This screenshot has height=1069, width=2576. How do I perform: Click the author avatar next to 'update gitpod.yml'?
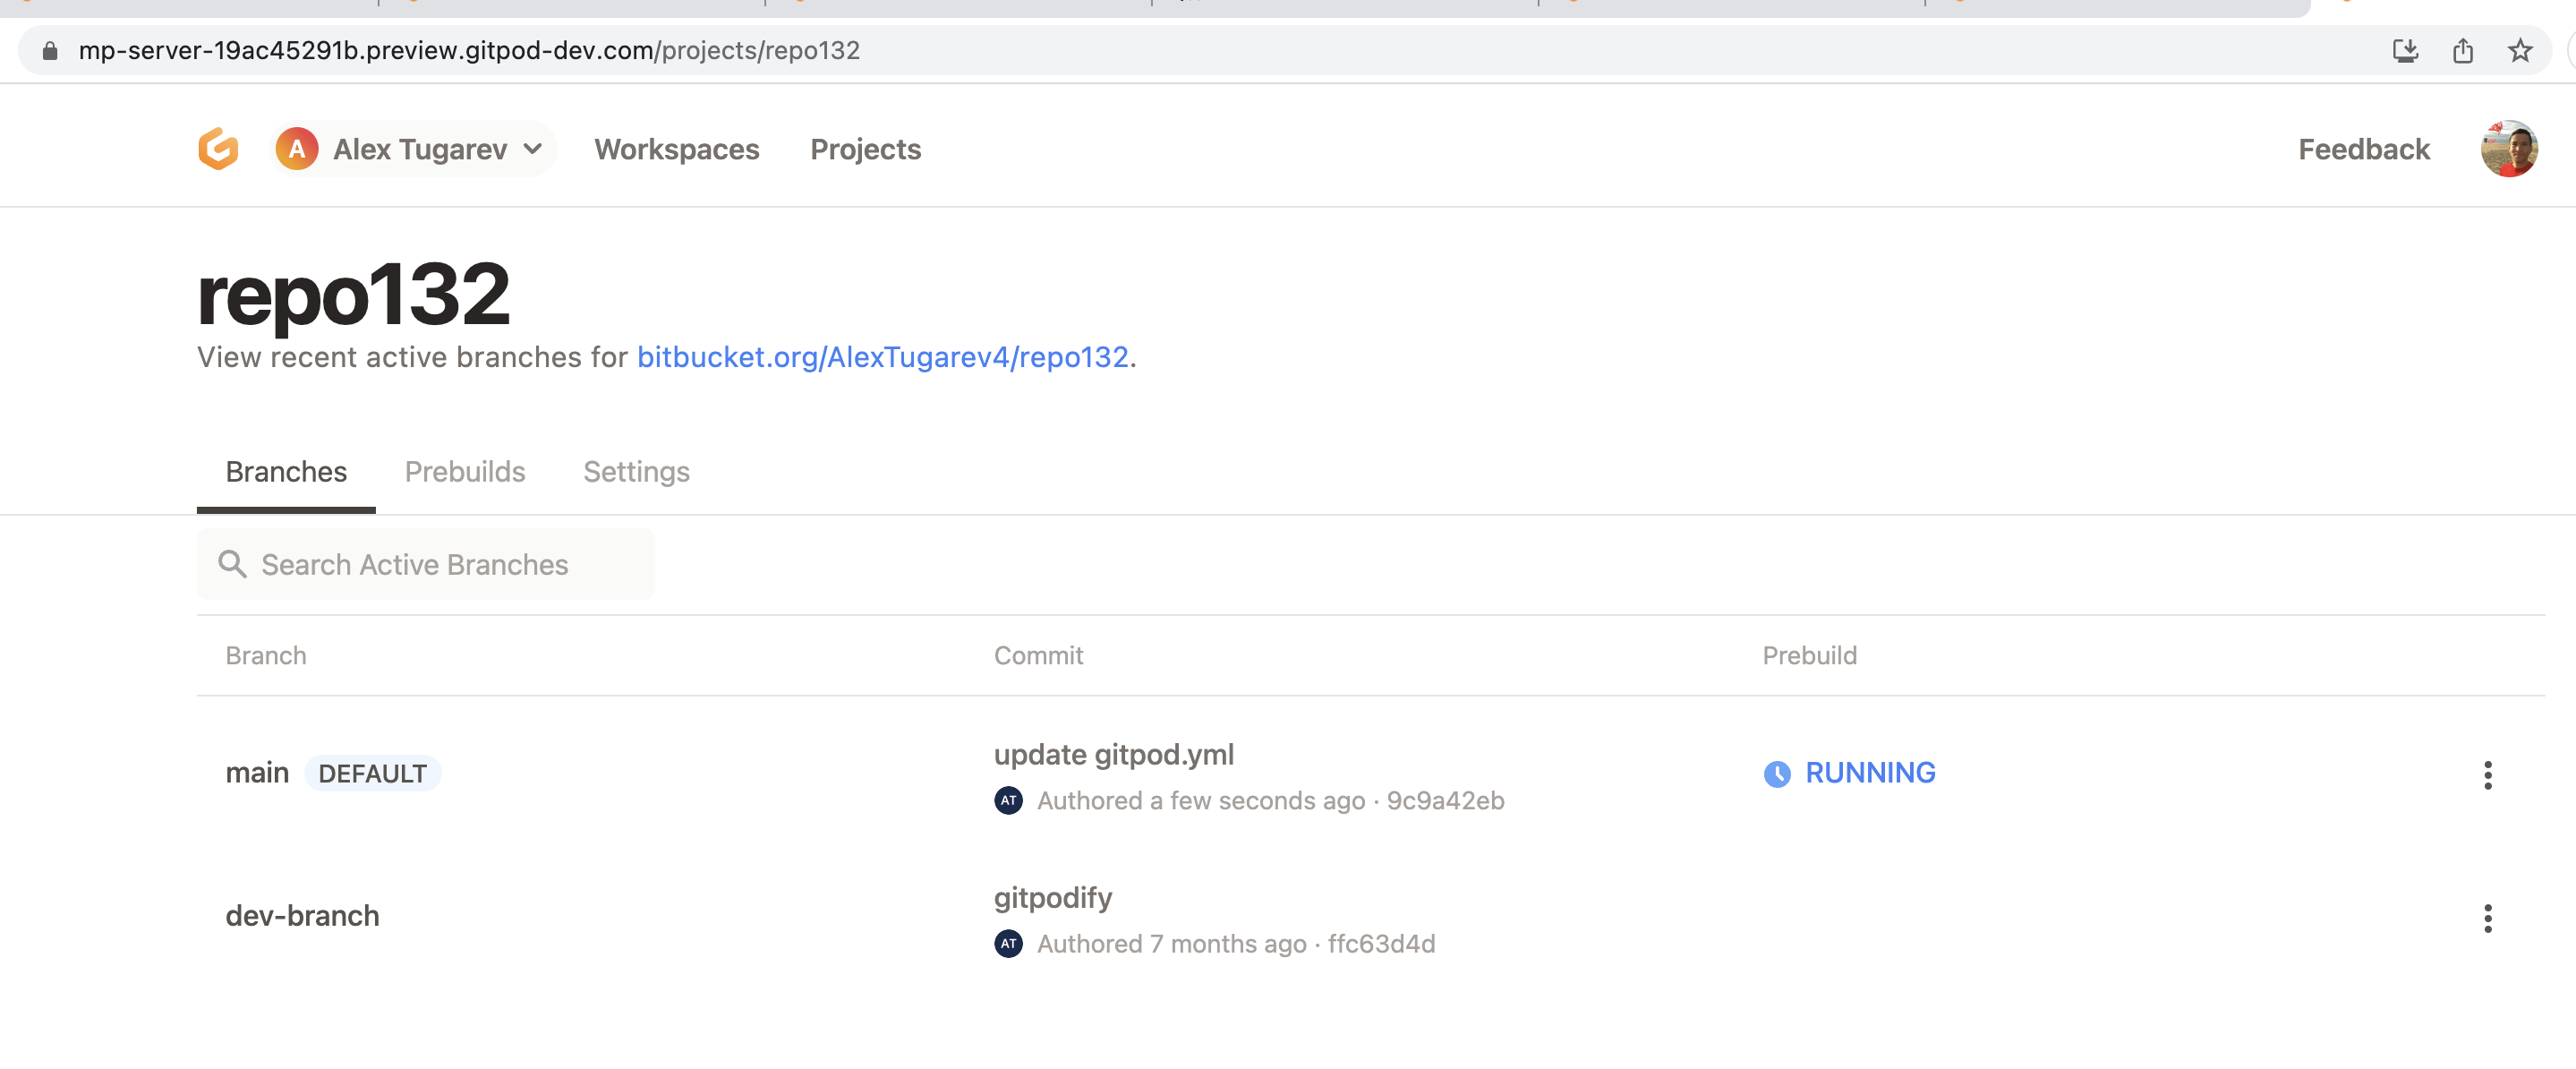click(1008, 800)
